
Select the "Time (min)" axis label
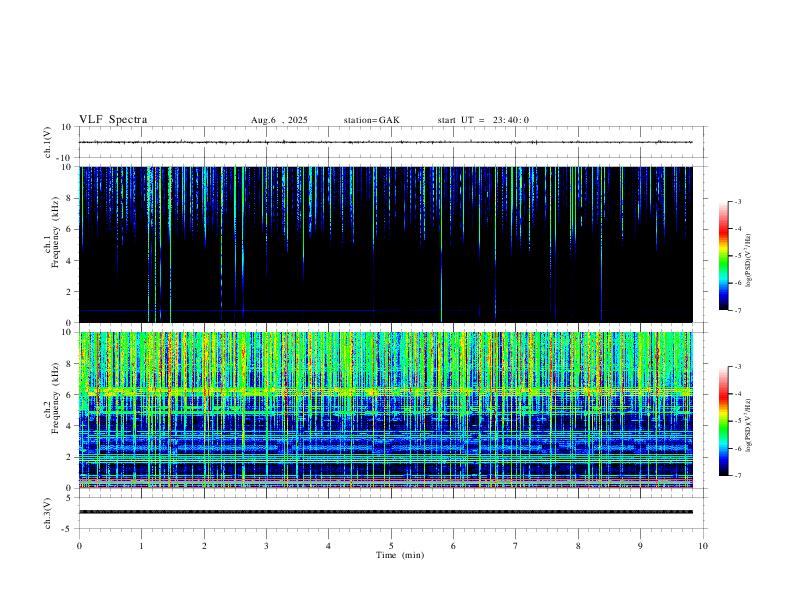point(400,555)
